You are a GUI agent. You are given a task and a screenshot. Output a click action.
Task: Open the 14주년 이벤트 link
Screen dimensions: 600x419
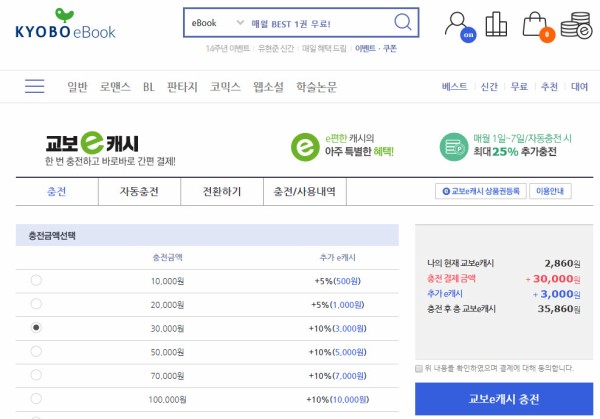tap(228, 48)
